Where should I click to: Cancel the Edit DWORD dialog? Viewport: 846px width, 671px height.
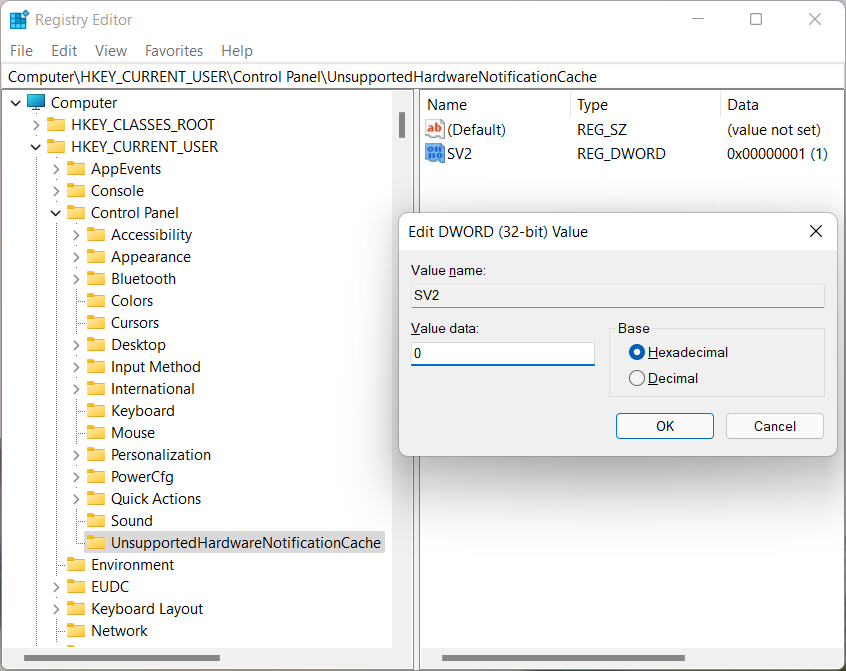click(774, 426)
